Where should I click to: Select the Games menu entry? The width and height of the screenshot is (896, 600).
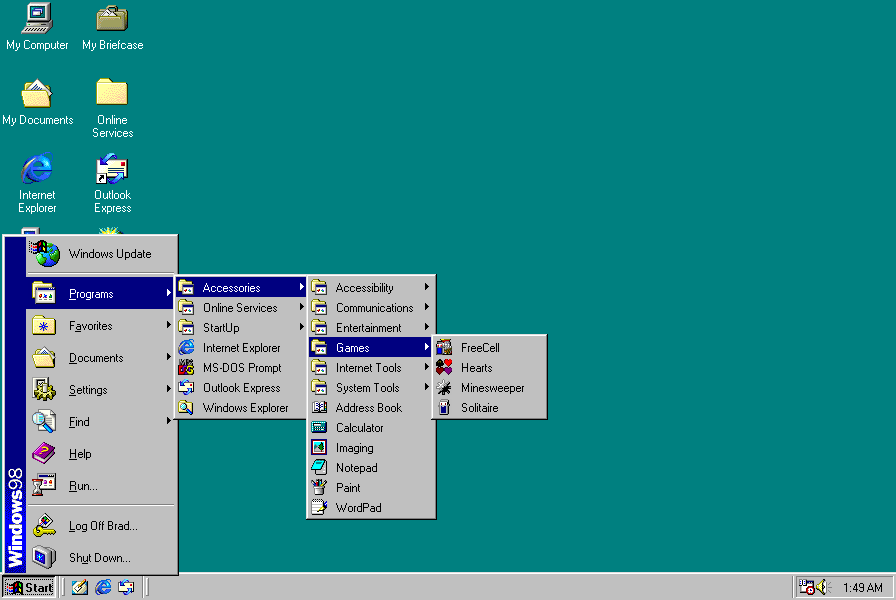pyautogui.click(x=371, y=347)
